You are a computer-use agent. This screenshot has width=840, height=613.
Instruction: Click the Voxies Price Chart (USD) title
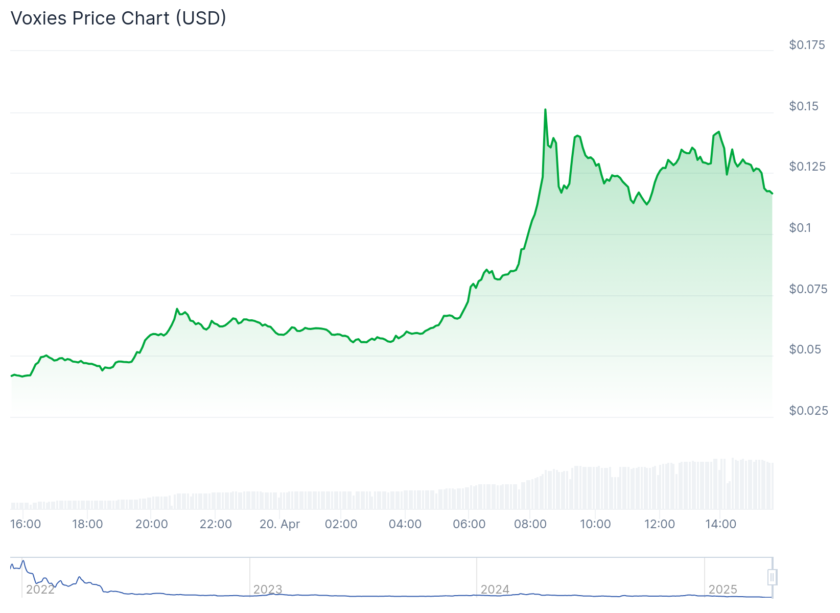[x=118, y=19]
